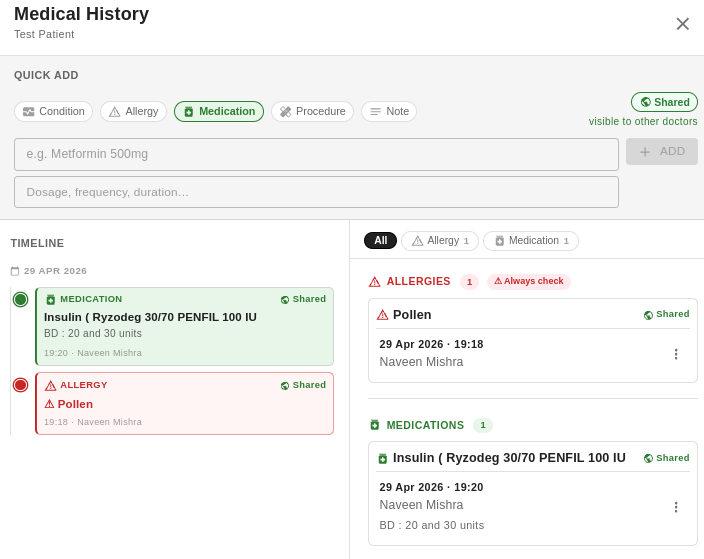Click the TIMELINE heading
Image resolution: width=704 pixels, height=559 pixels.
(37, 243)
